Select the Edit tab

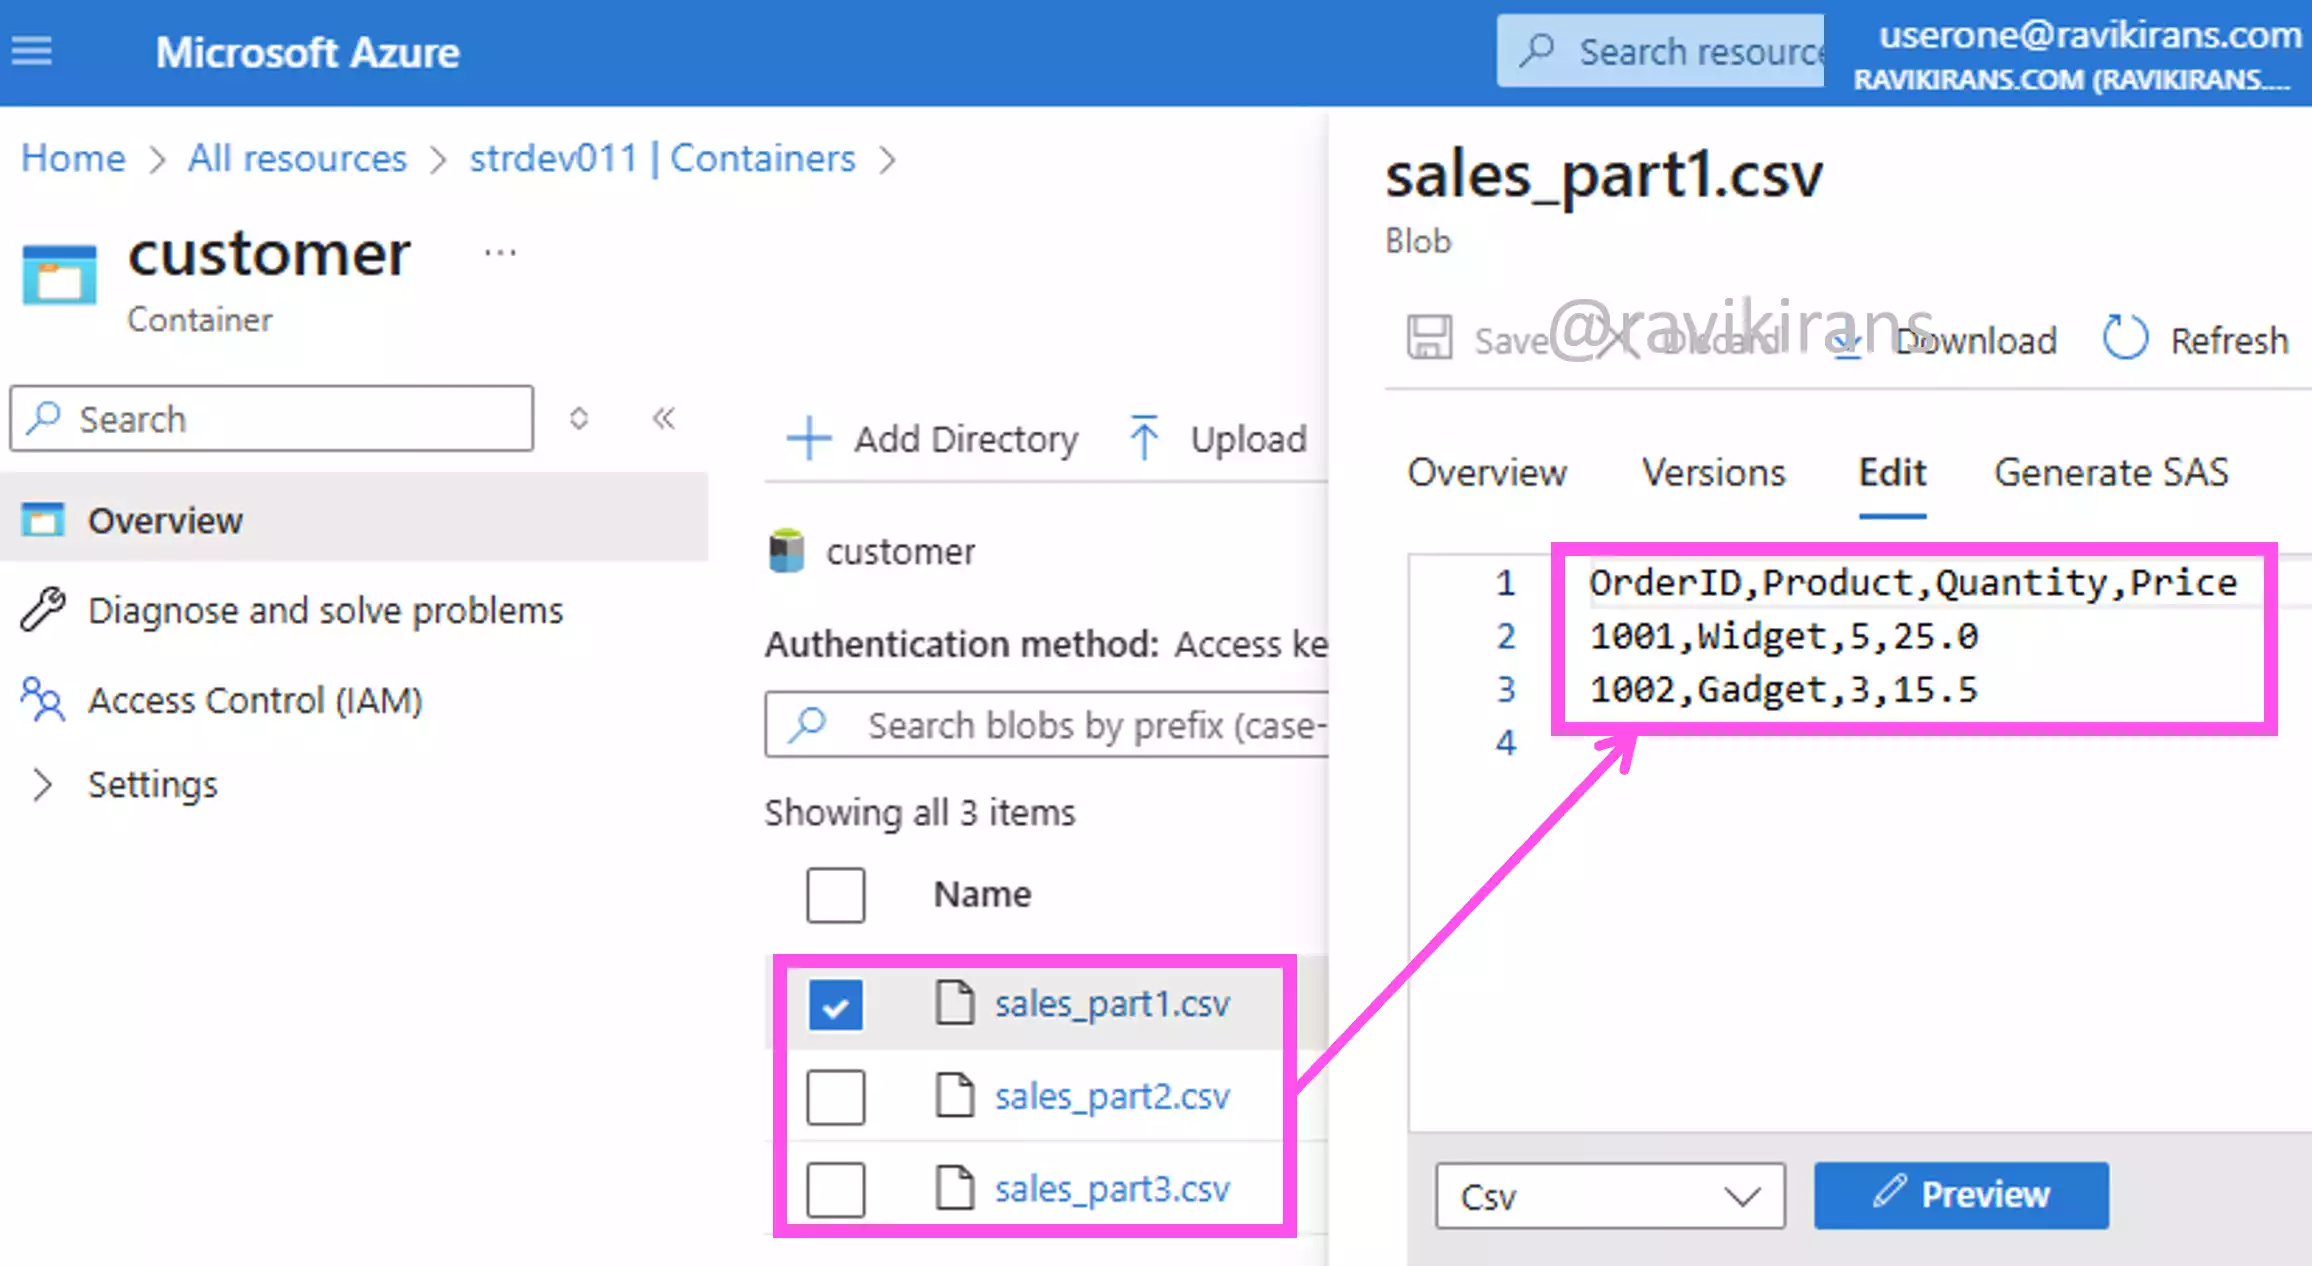[1892, 472]
